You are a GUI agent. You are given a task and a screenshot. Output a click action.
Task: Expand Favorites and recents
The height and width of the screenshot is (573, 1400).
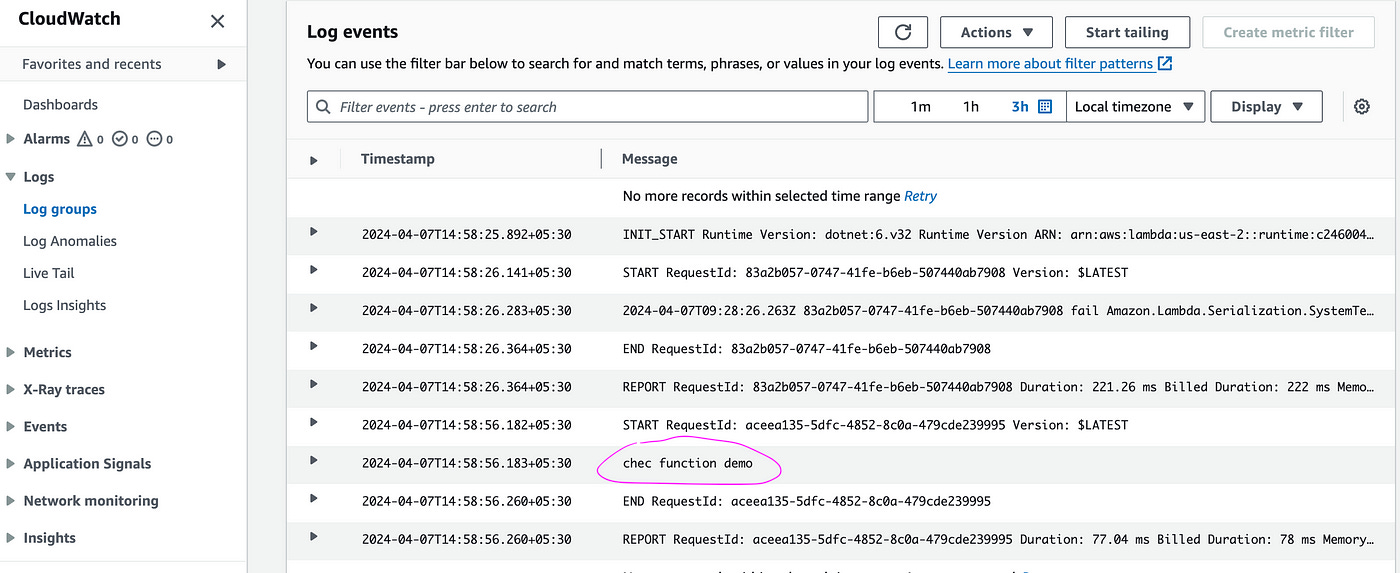tap(222, 64)
